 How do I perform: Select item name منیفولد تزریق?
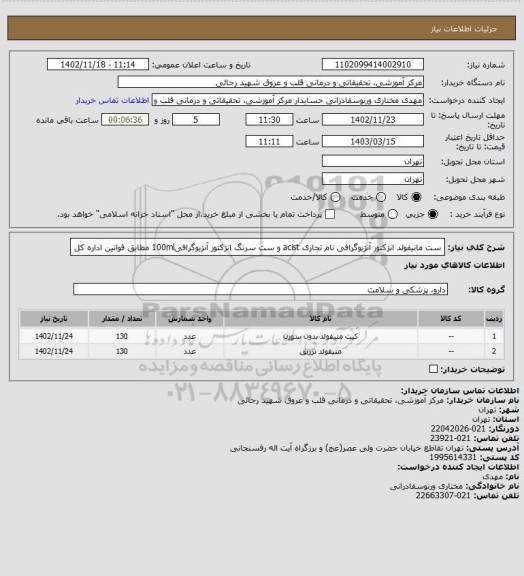tap(321, 352)
